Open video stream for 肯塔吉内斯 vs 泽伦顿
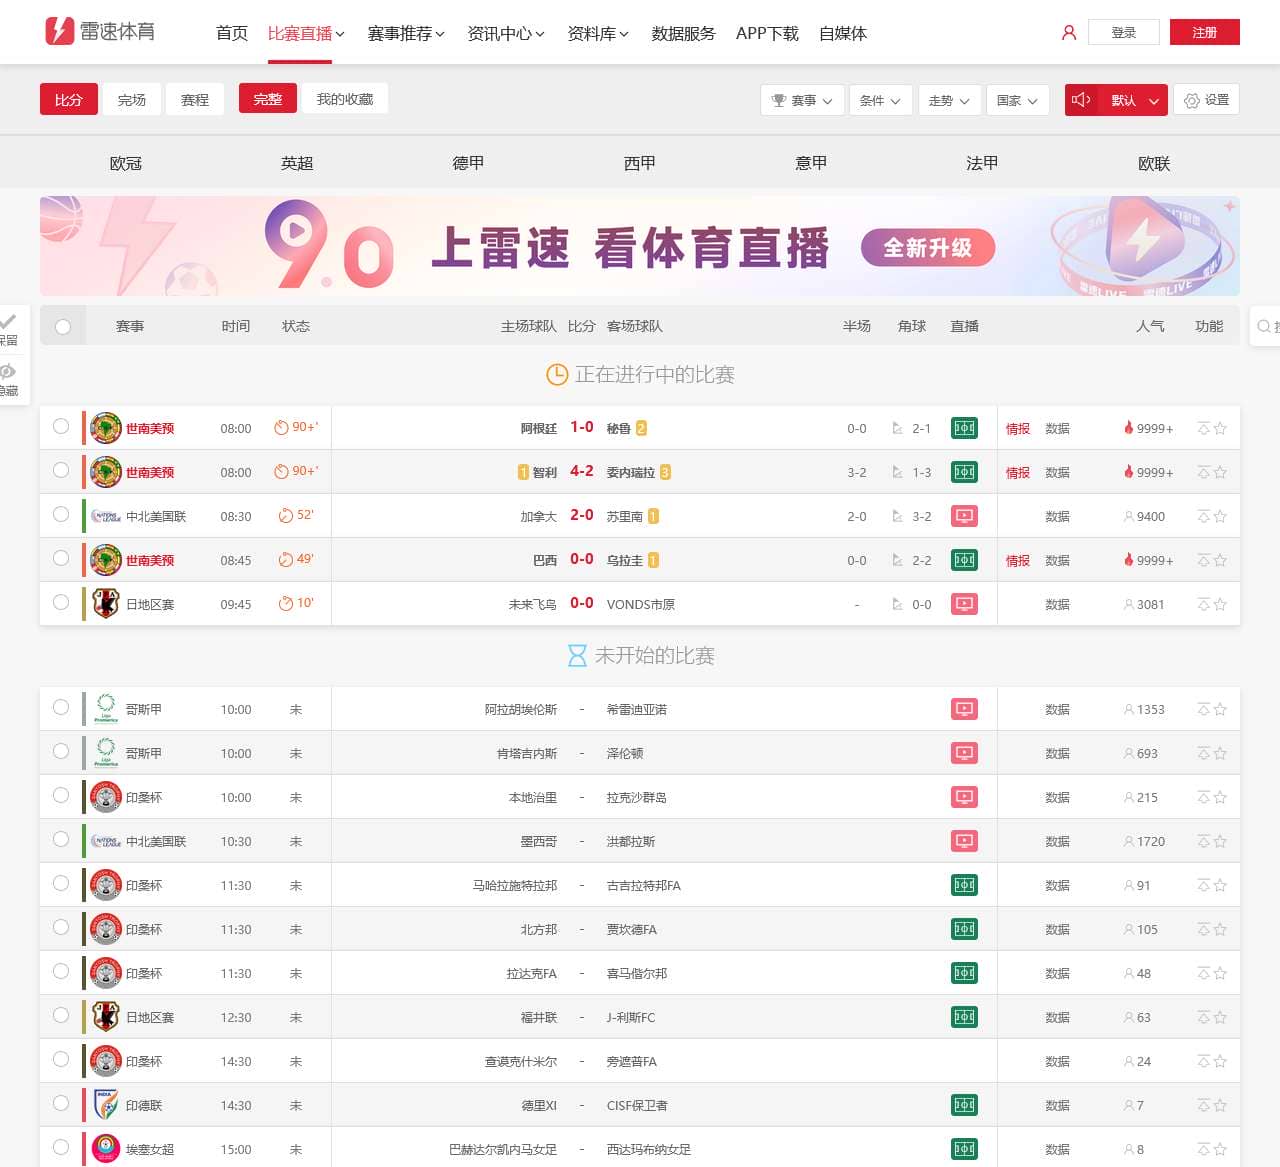The width and height of the screenshot is (1280, 1167). pyautogui.click(x=964, y=753)
